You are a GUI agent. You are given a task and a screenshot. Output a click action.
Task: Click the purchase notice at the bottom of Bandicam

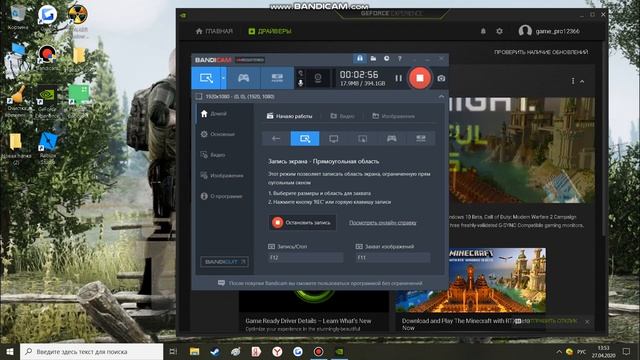coord(320,283)
